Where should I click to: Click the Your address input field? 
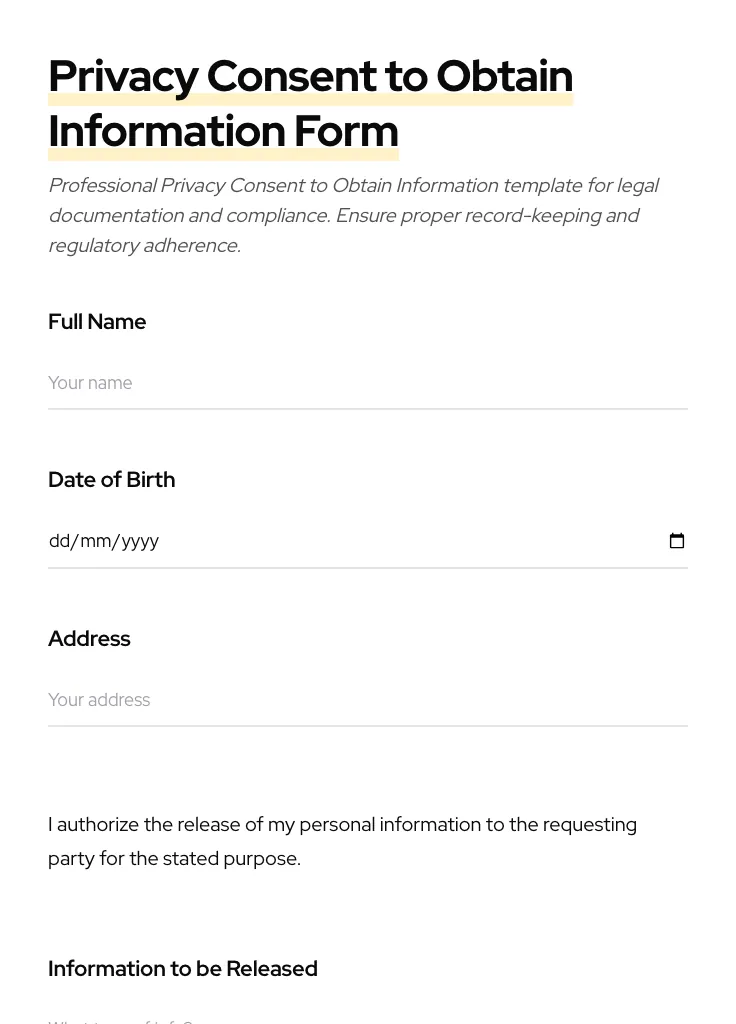300,700
